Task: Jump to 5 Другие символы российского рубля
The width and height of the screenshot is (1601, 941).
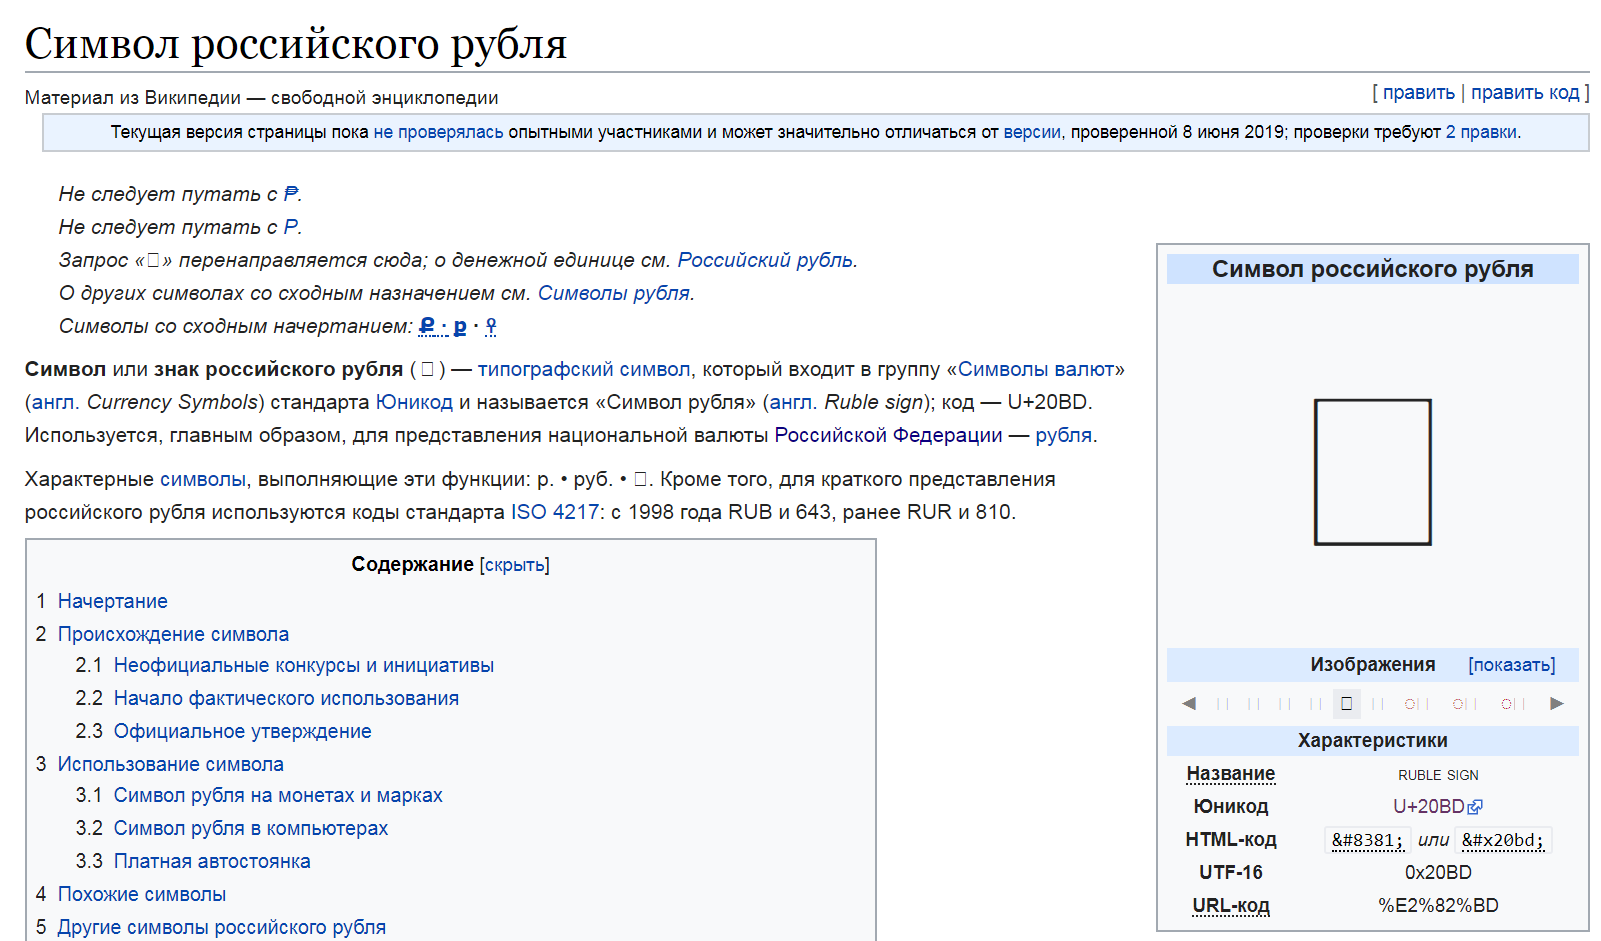Action: 222,927
